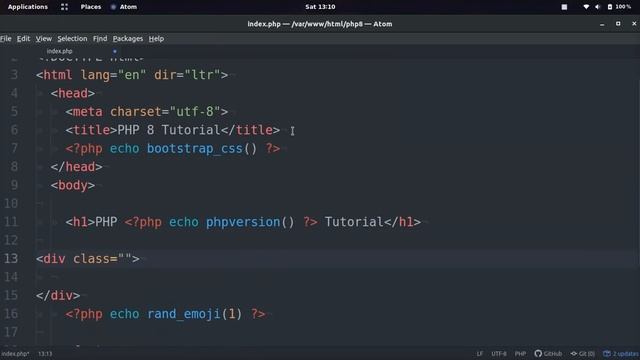This screenshot has width=640, height=360.
Task: Click the meta charset="utf-8" line
Action: coord(147,111)
